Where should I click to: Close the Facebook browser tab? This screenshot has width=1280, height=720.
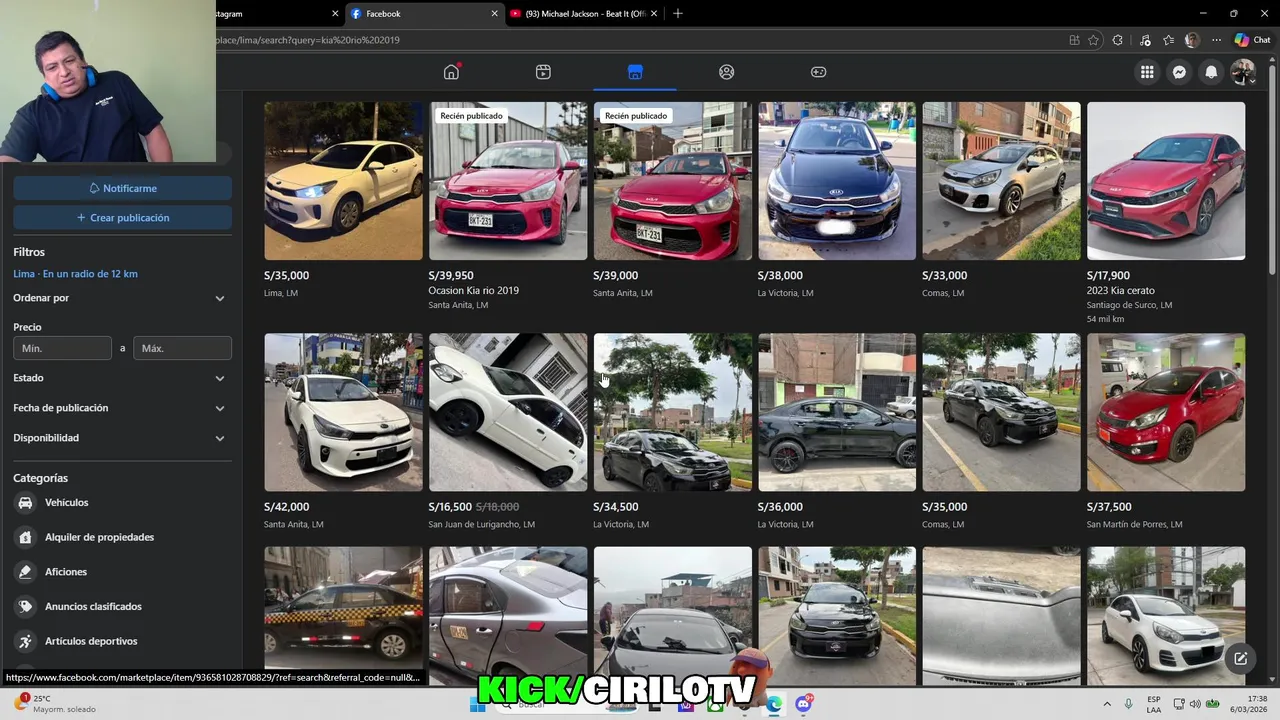tap(494, 14)
